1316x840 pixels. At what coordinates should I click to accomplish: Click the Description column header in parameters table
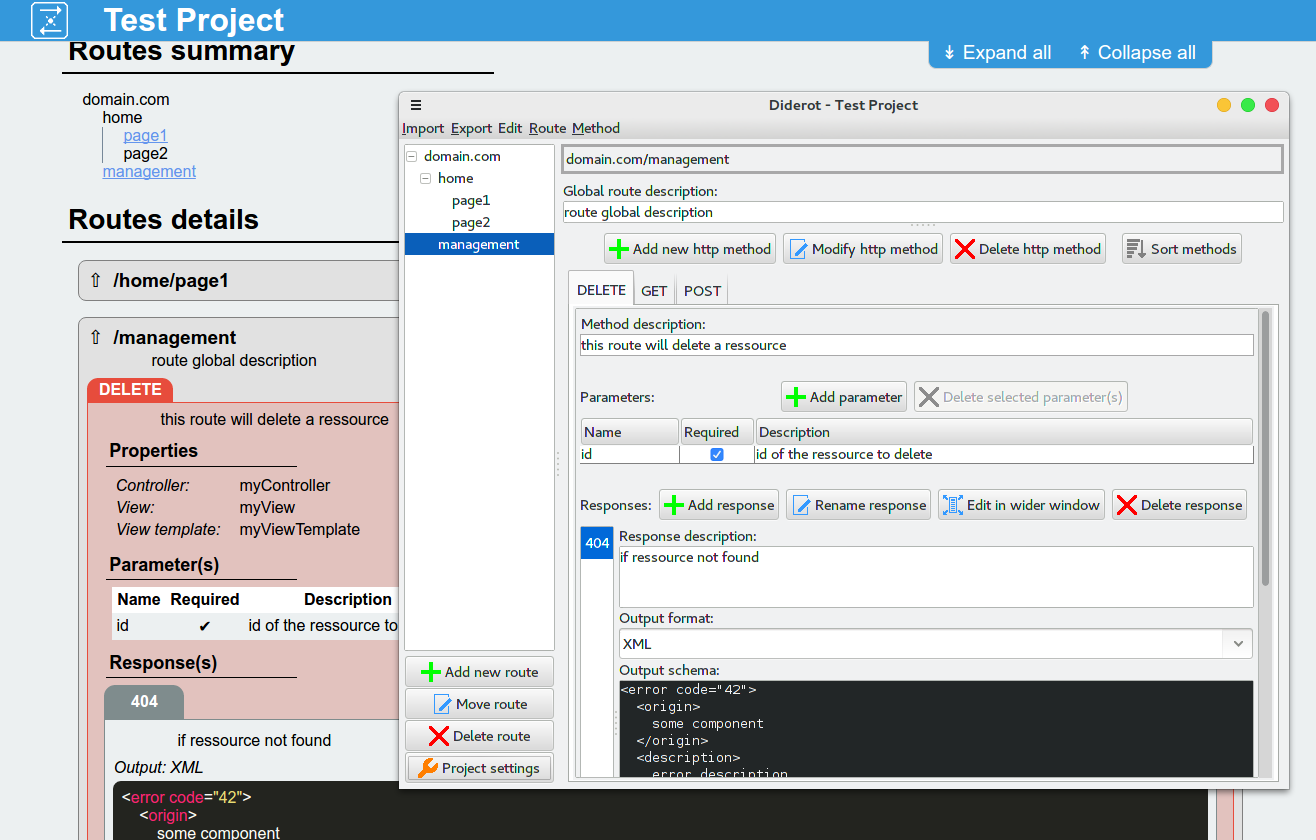(x=1004, y=432)
